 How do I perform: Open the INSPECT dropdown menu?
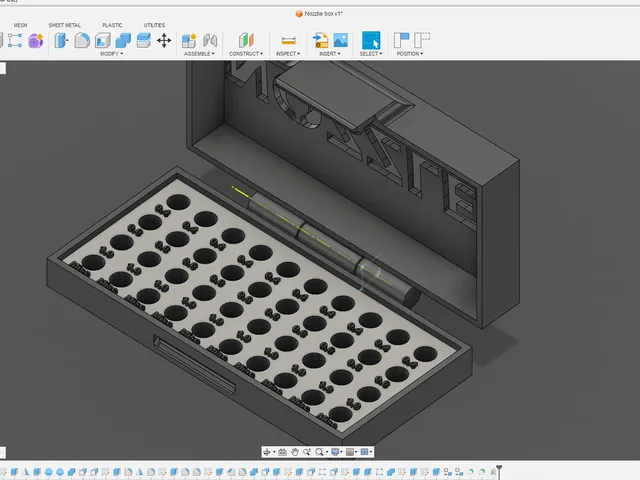click(288, 54)
